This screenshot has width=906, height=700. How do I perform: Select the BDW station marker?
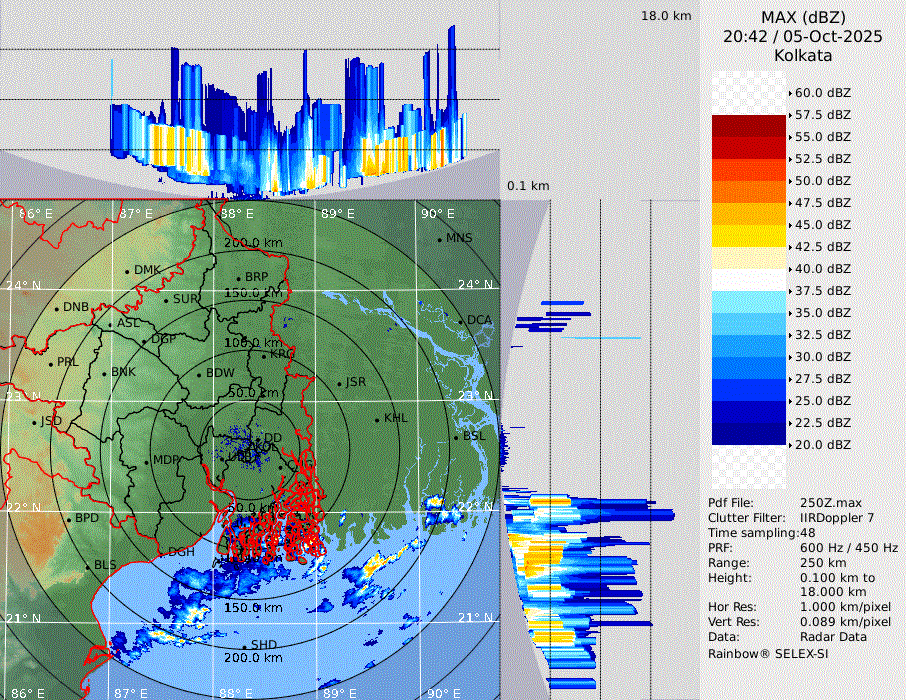(199, 375)
